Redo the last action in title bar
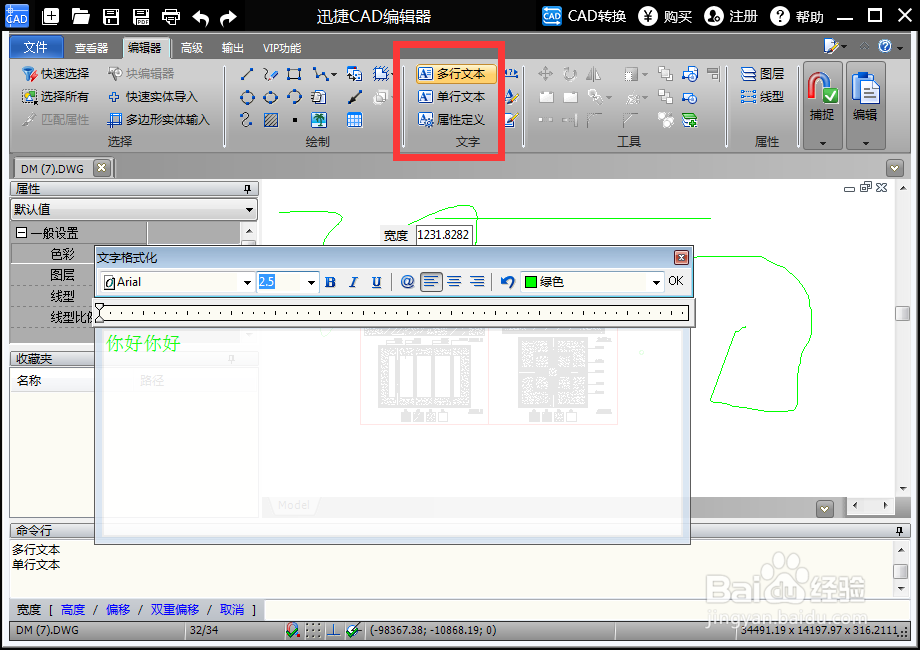The height and width of the screenshot is (650, 920). [x=228, y=18]
